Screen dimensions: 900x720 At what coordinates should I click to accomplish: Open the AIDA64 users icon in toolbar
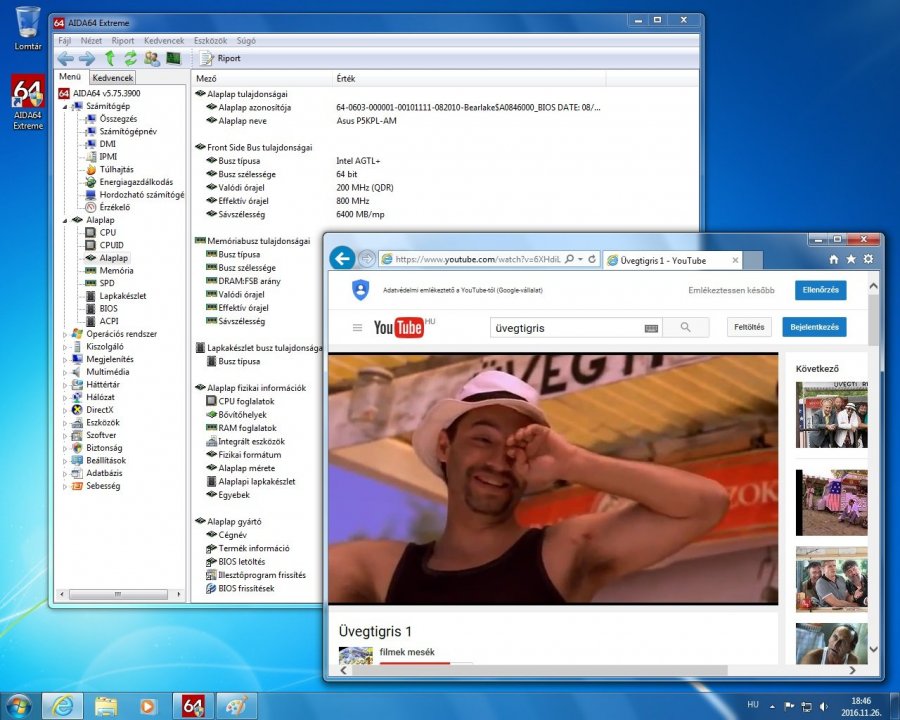tap(152, 58)
